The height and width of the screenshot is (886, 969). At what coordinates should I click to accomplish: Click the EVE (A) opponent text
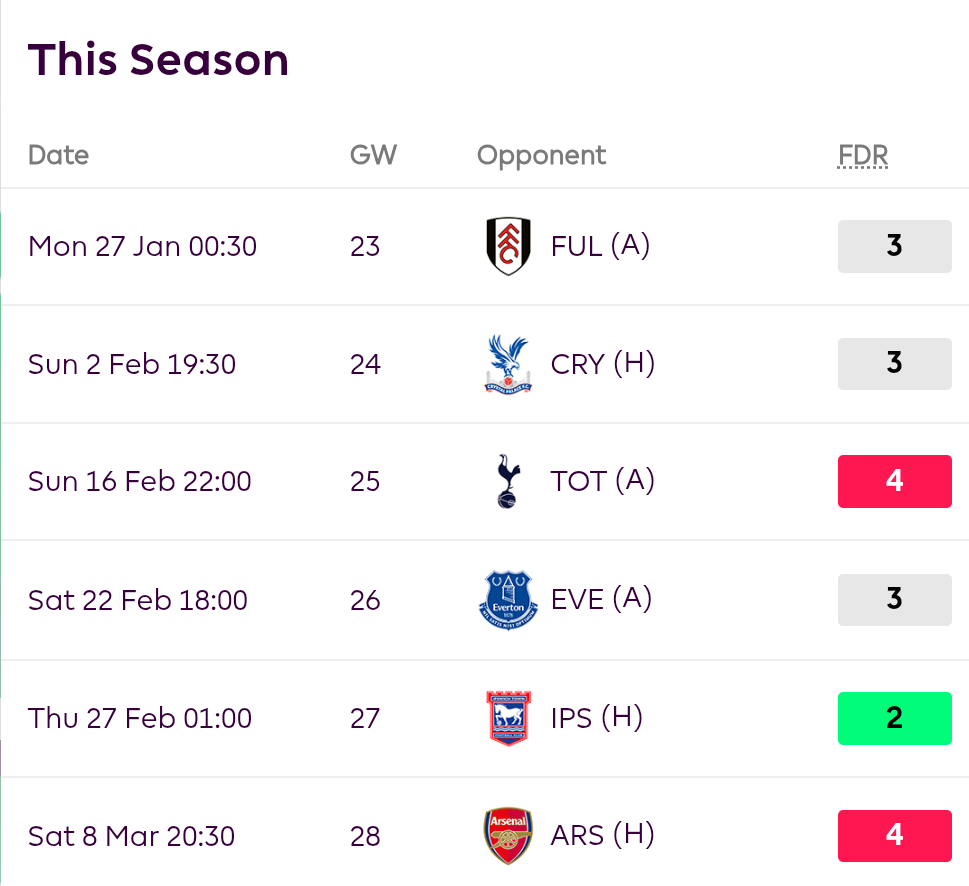click(x=601, y=599)
